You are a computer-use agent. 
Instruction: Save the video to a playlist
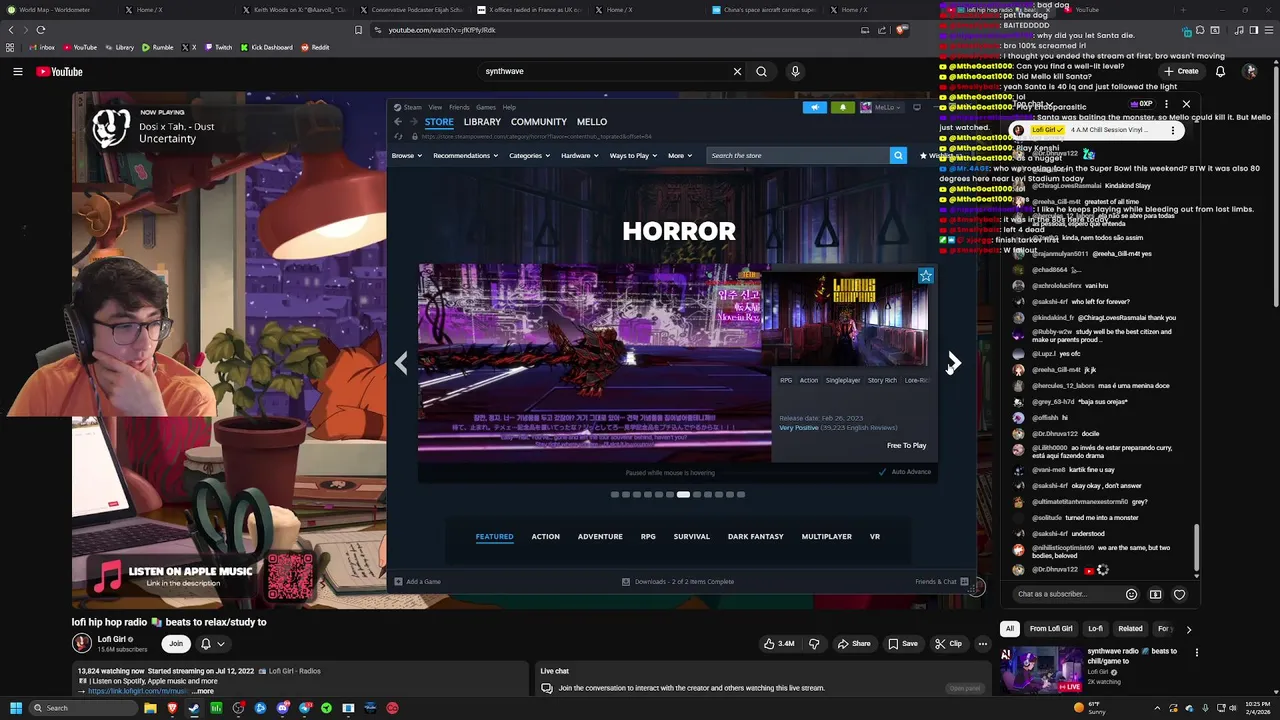[x=902, y=644]
